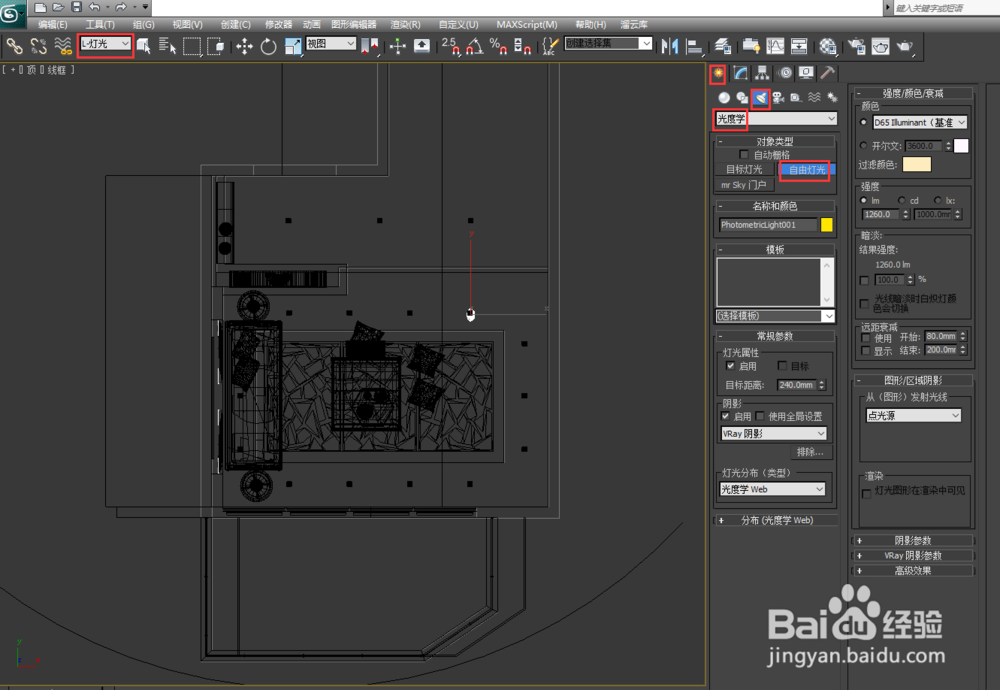Click the Use Pivot Point Center icon
Image resolution: width=1000 pixels, height=690 pixels.
(x=369, y=46)
